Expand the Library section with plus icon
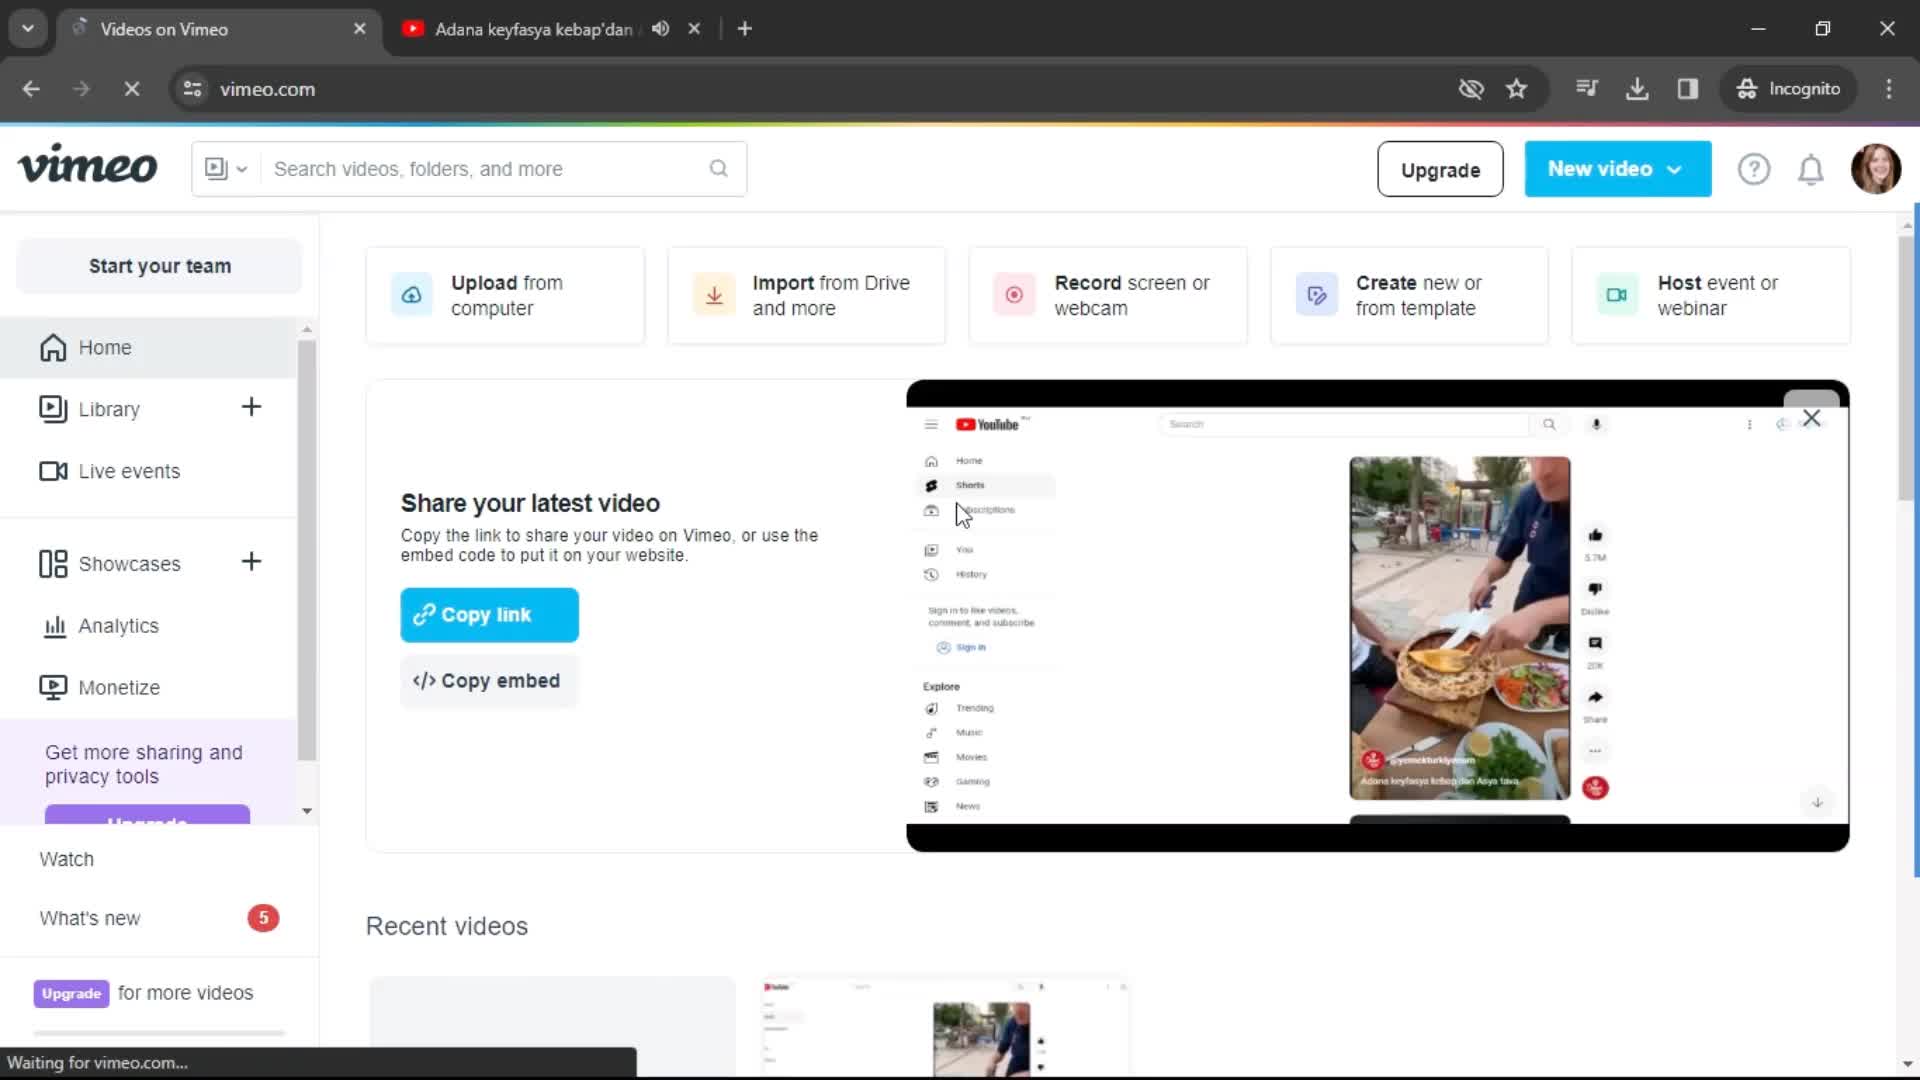Screen dimensions: 1920x1080 (x=252, y=409)
